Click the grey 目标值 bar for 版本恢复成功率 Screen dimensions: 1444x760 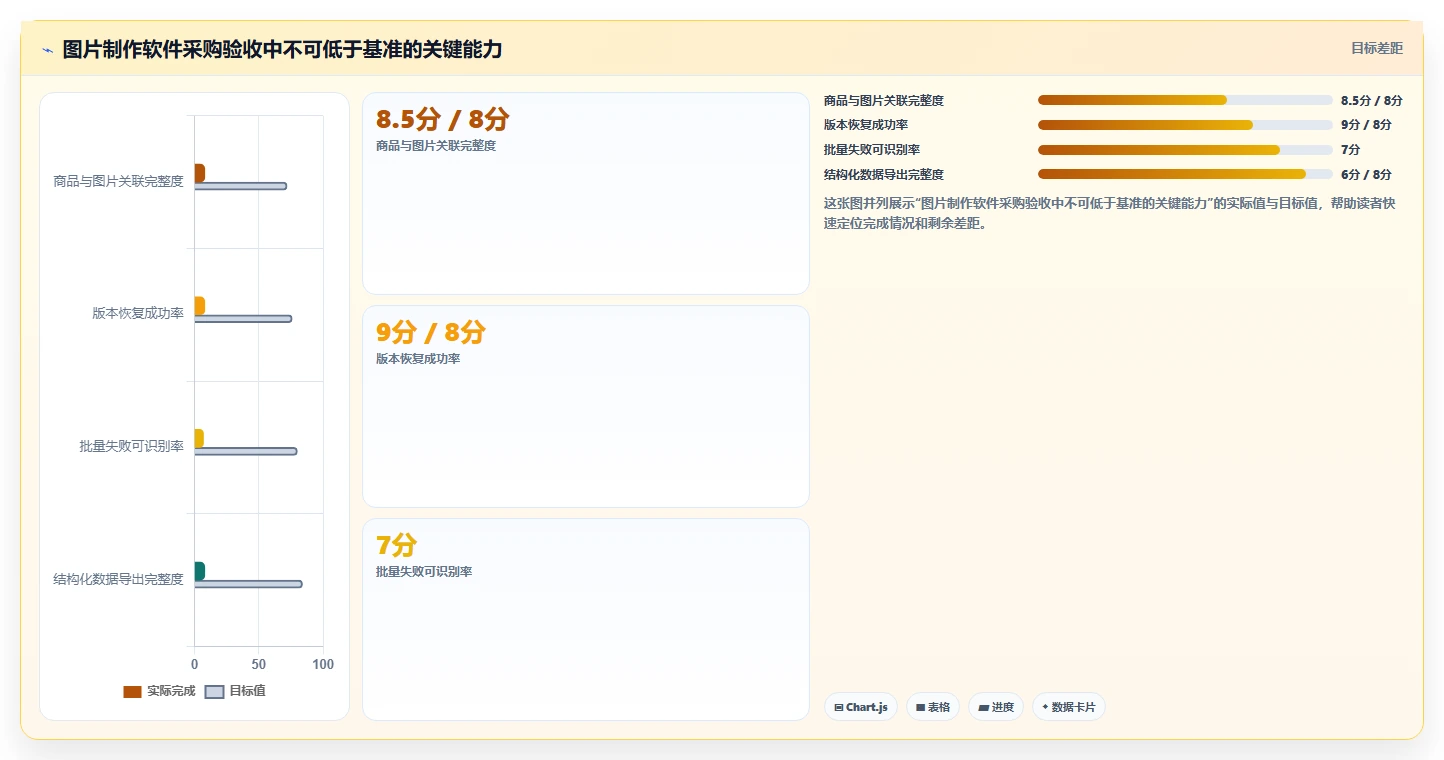(x=243, y=319)
